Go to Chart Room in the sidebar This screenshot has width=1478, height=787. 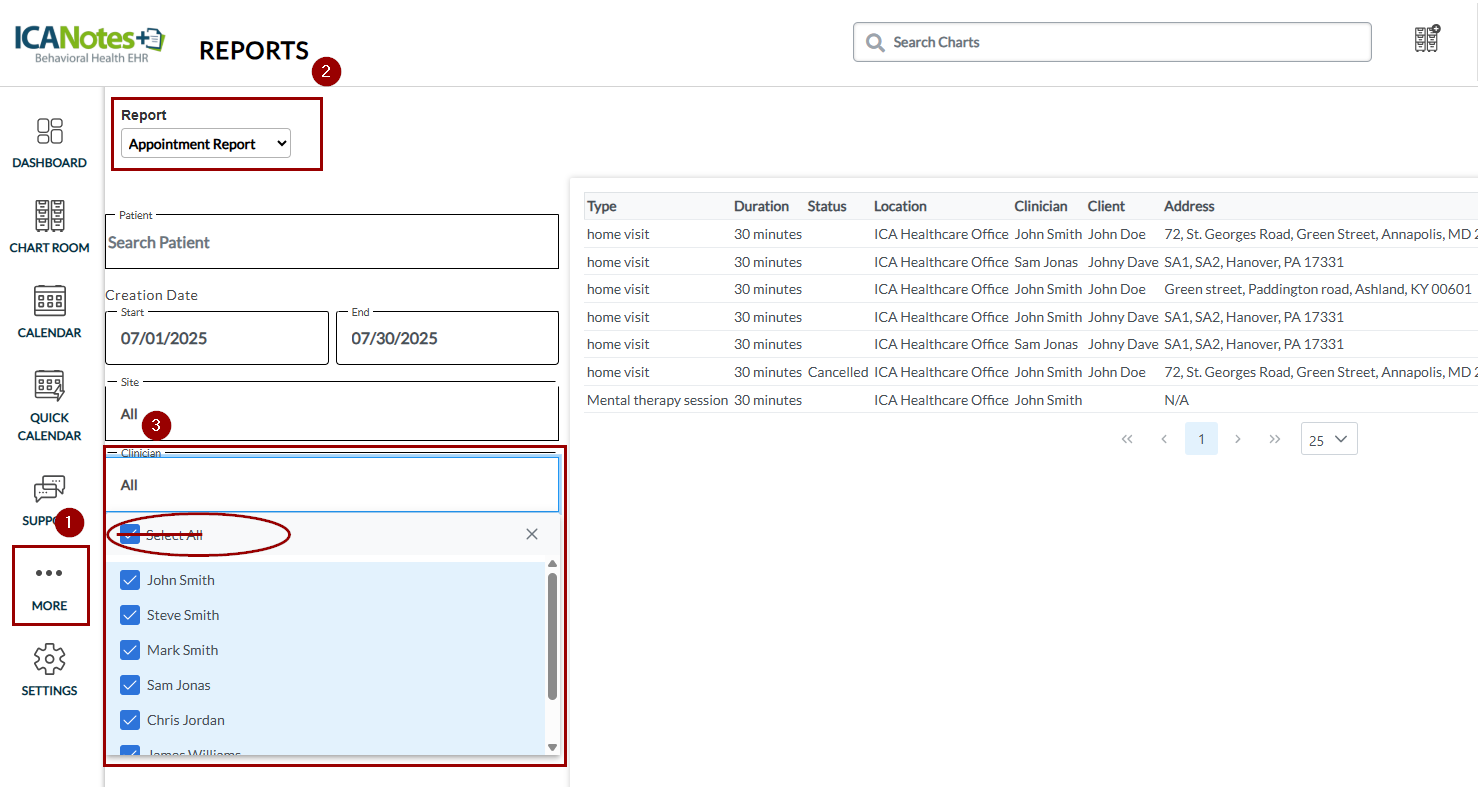(x=49, y=227)
